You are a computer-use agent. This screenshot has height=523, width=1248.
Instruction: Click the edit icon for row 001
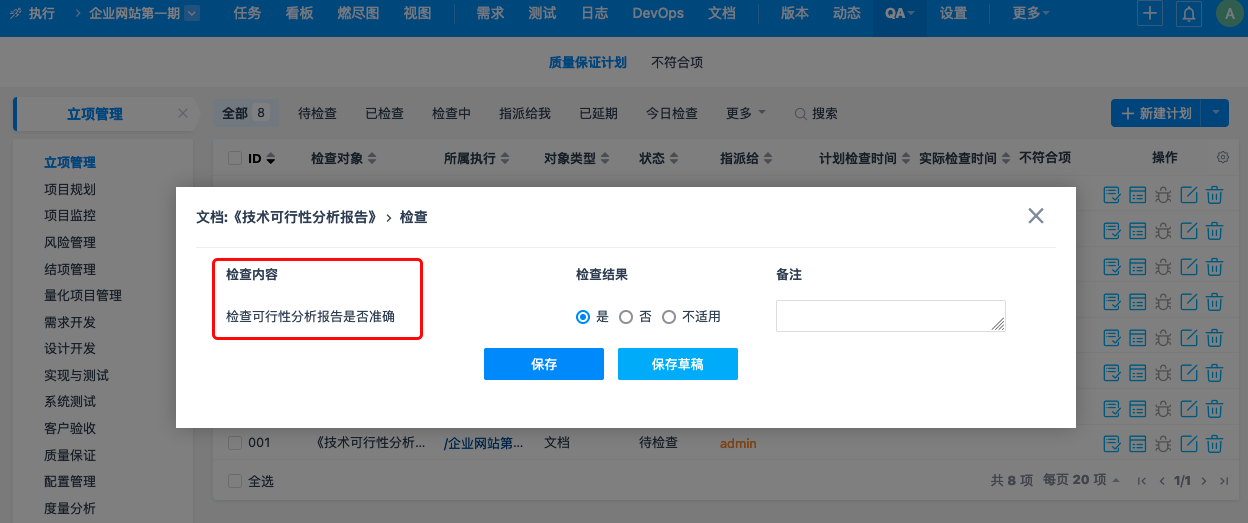(1189, 443)
